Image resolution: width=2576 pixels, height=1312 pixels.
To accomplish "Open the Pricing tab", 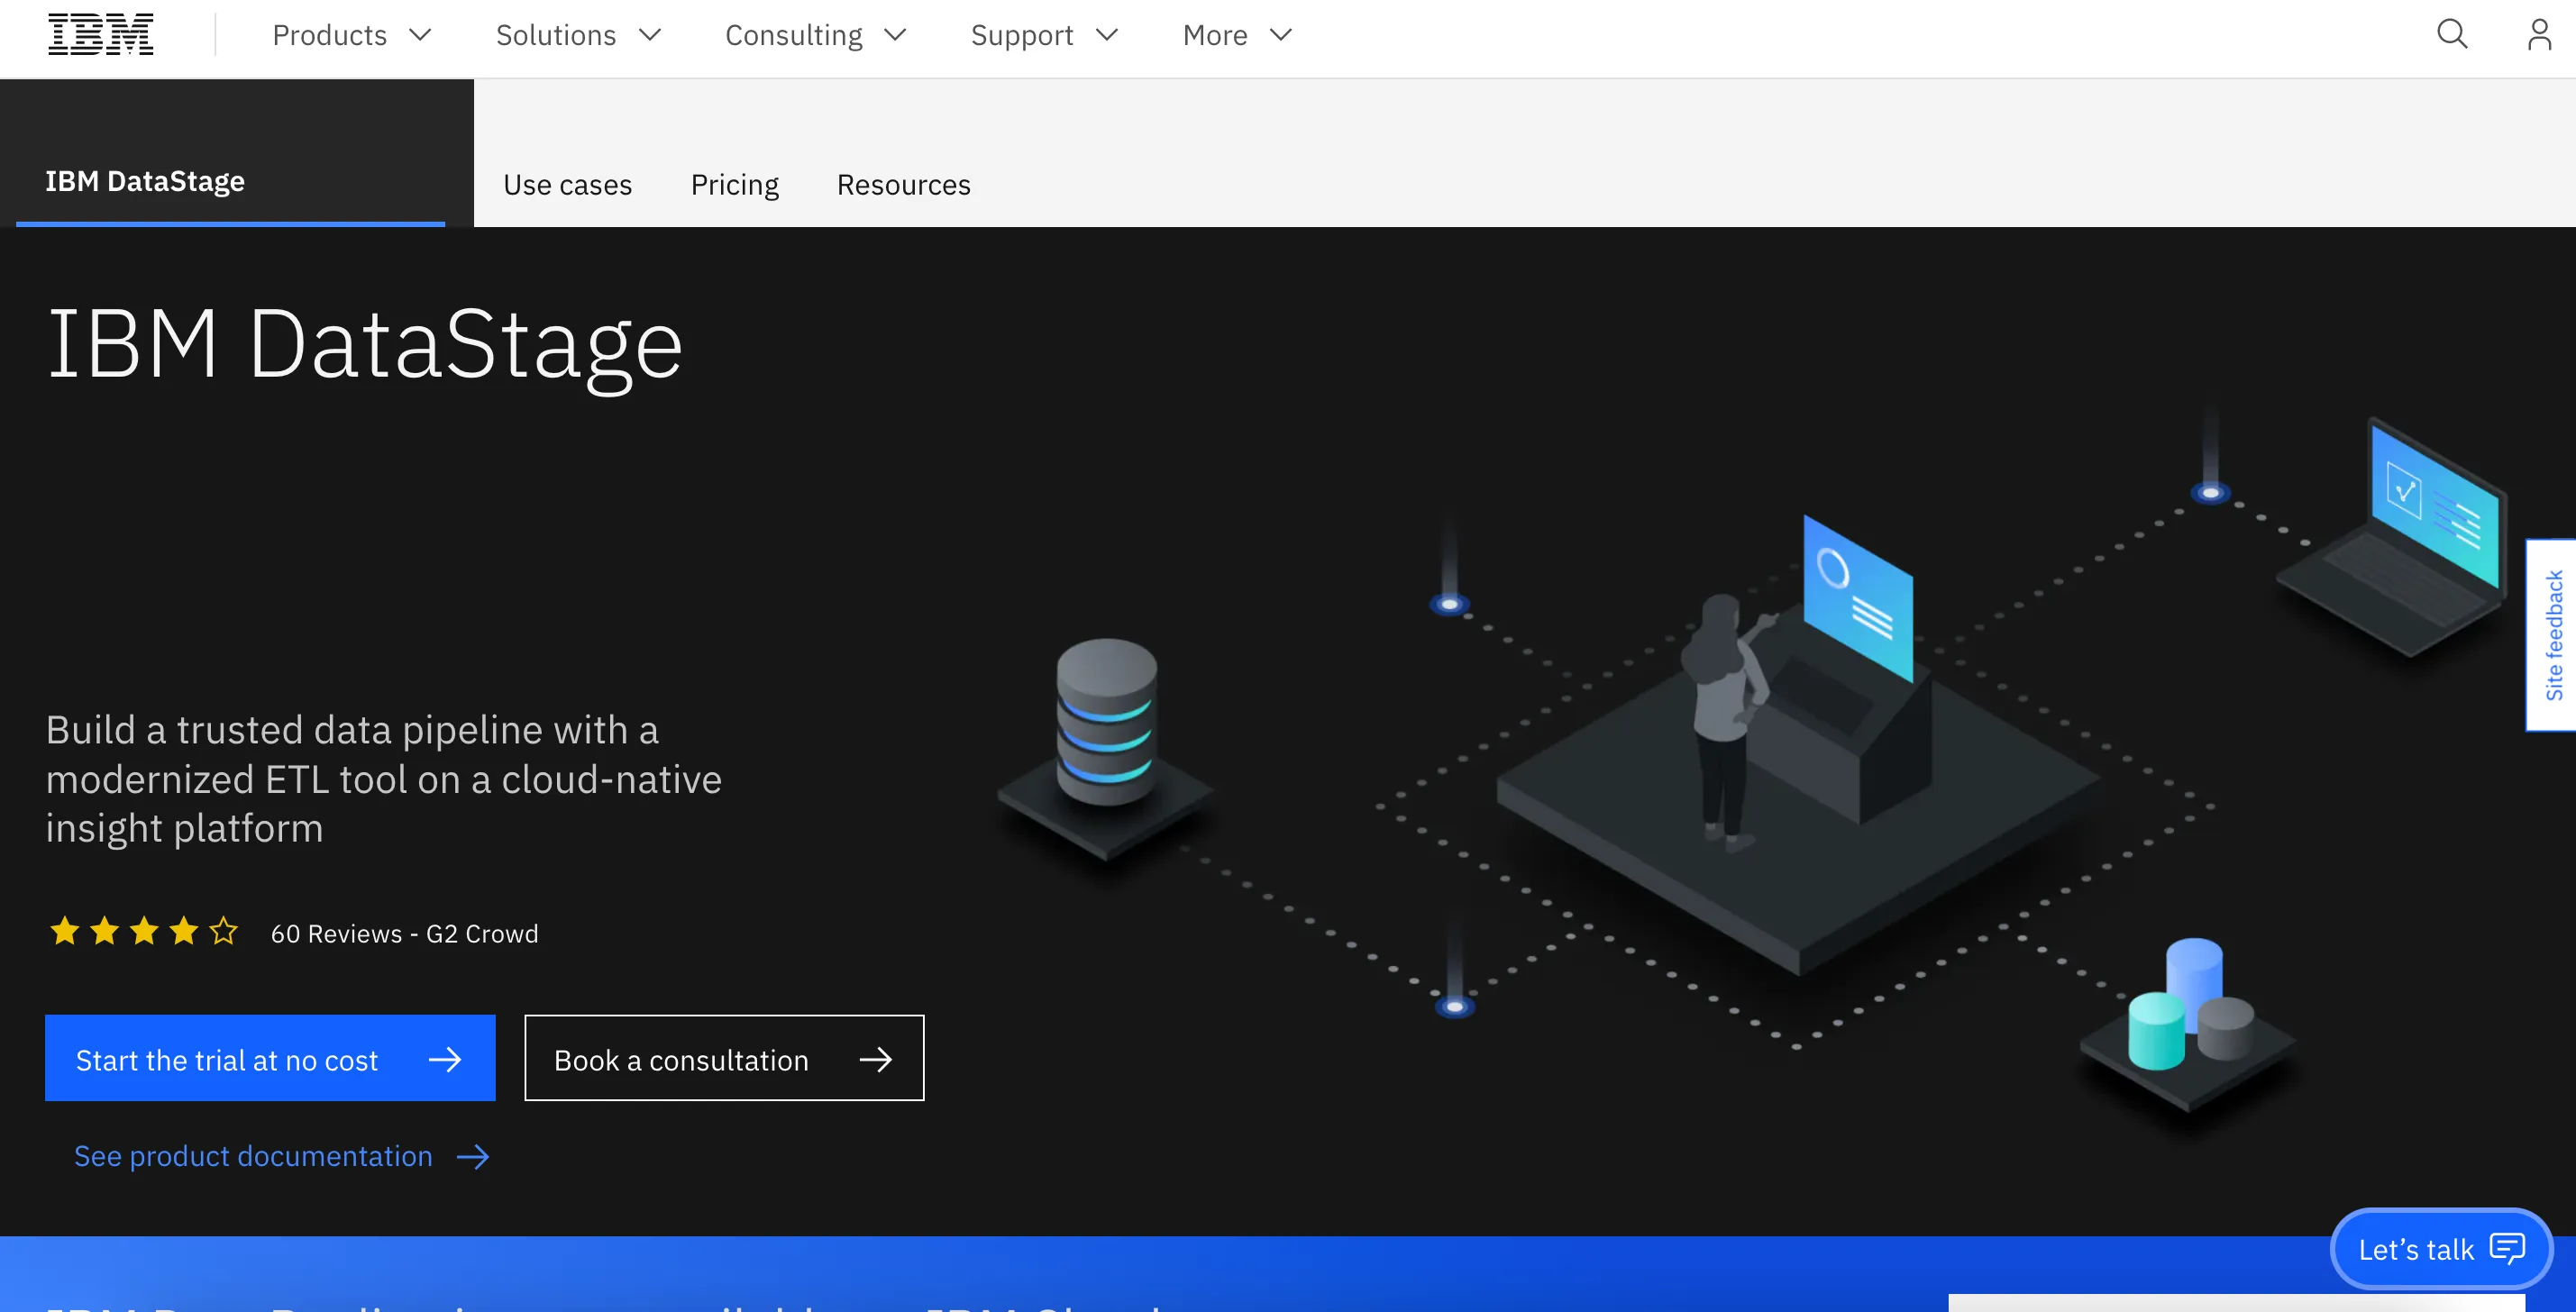I will 734,185.
